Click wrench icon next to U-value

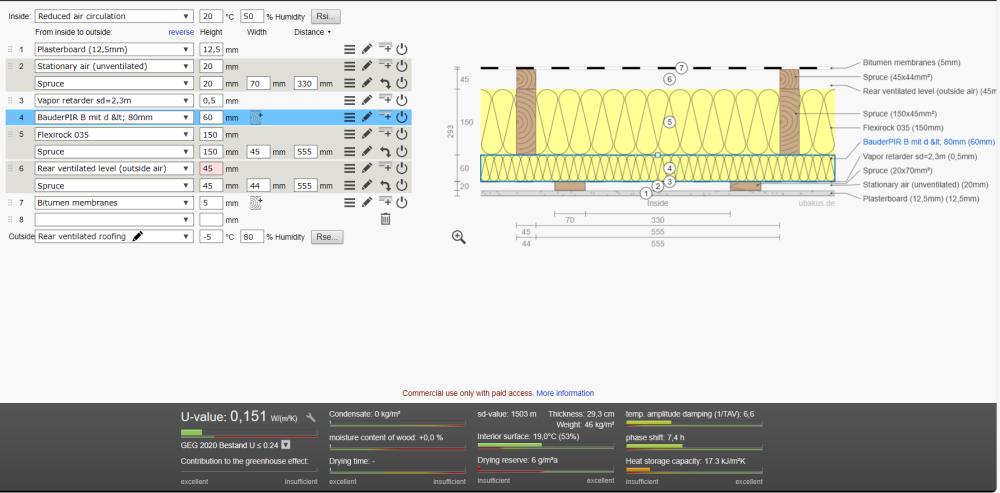pyautogui.click(x=311, y=418)
